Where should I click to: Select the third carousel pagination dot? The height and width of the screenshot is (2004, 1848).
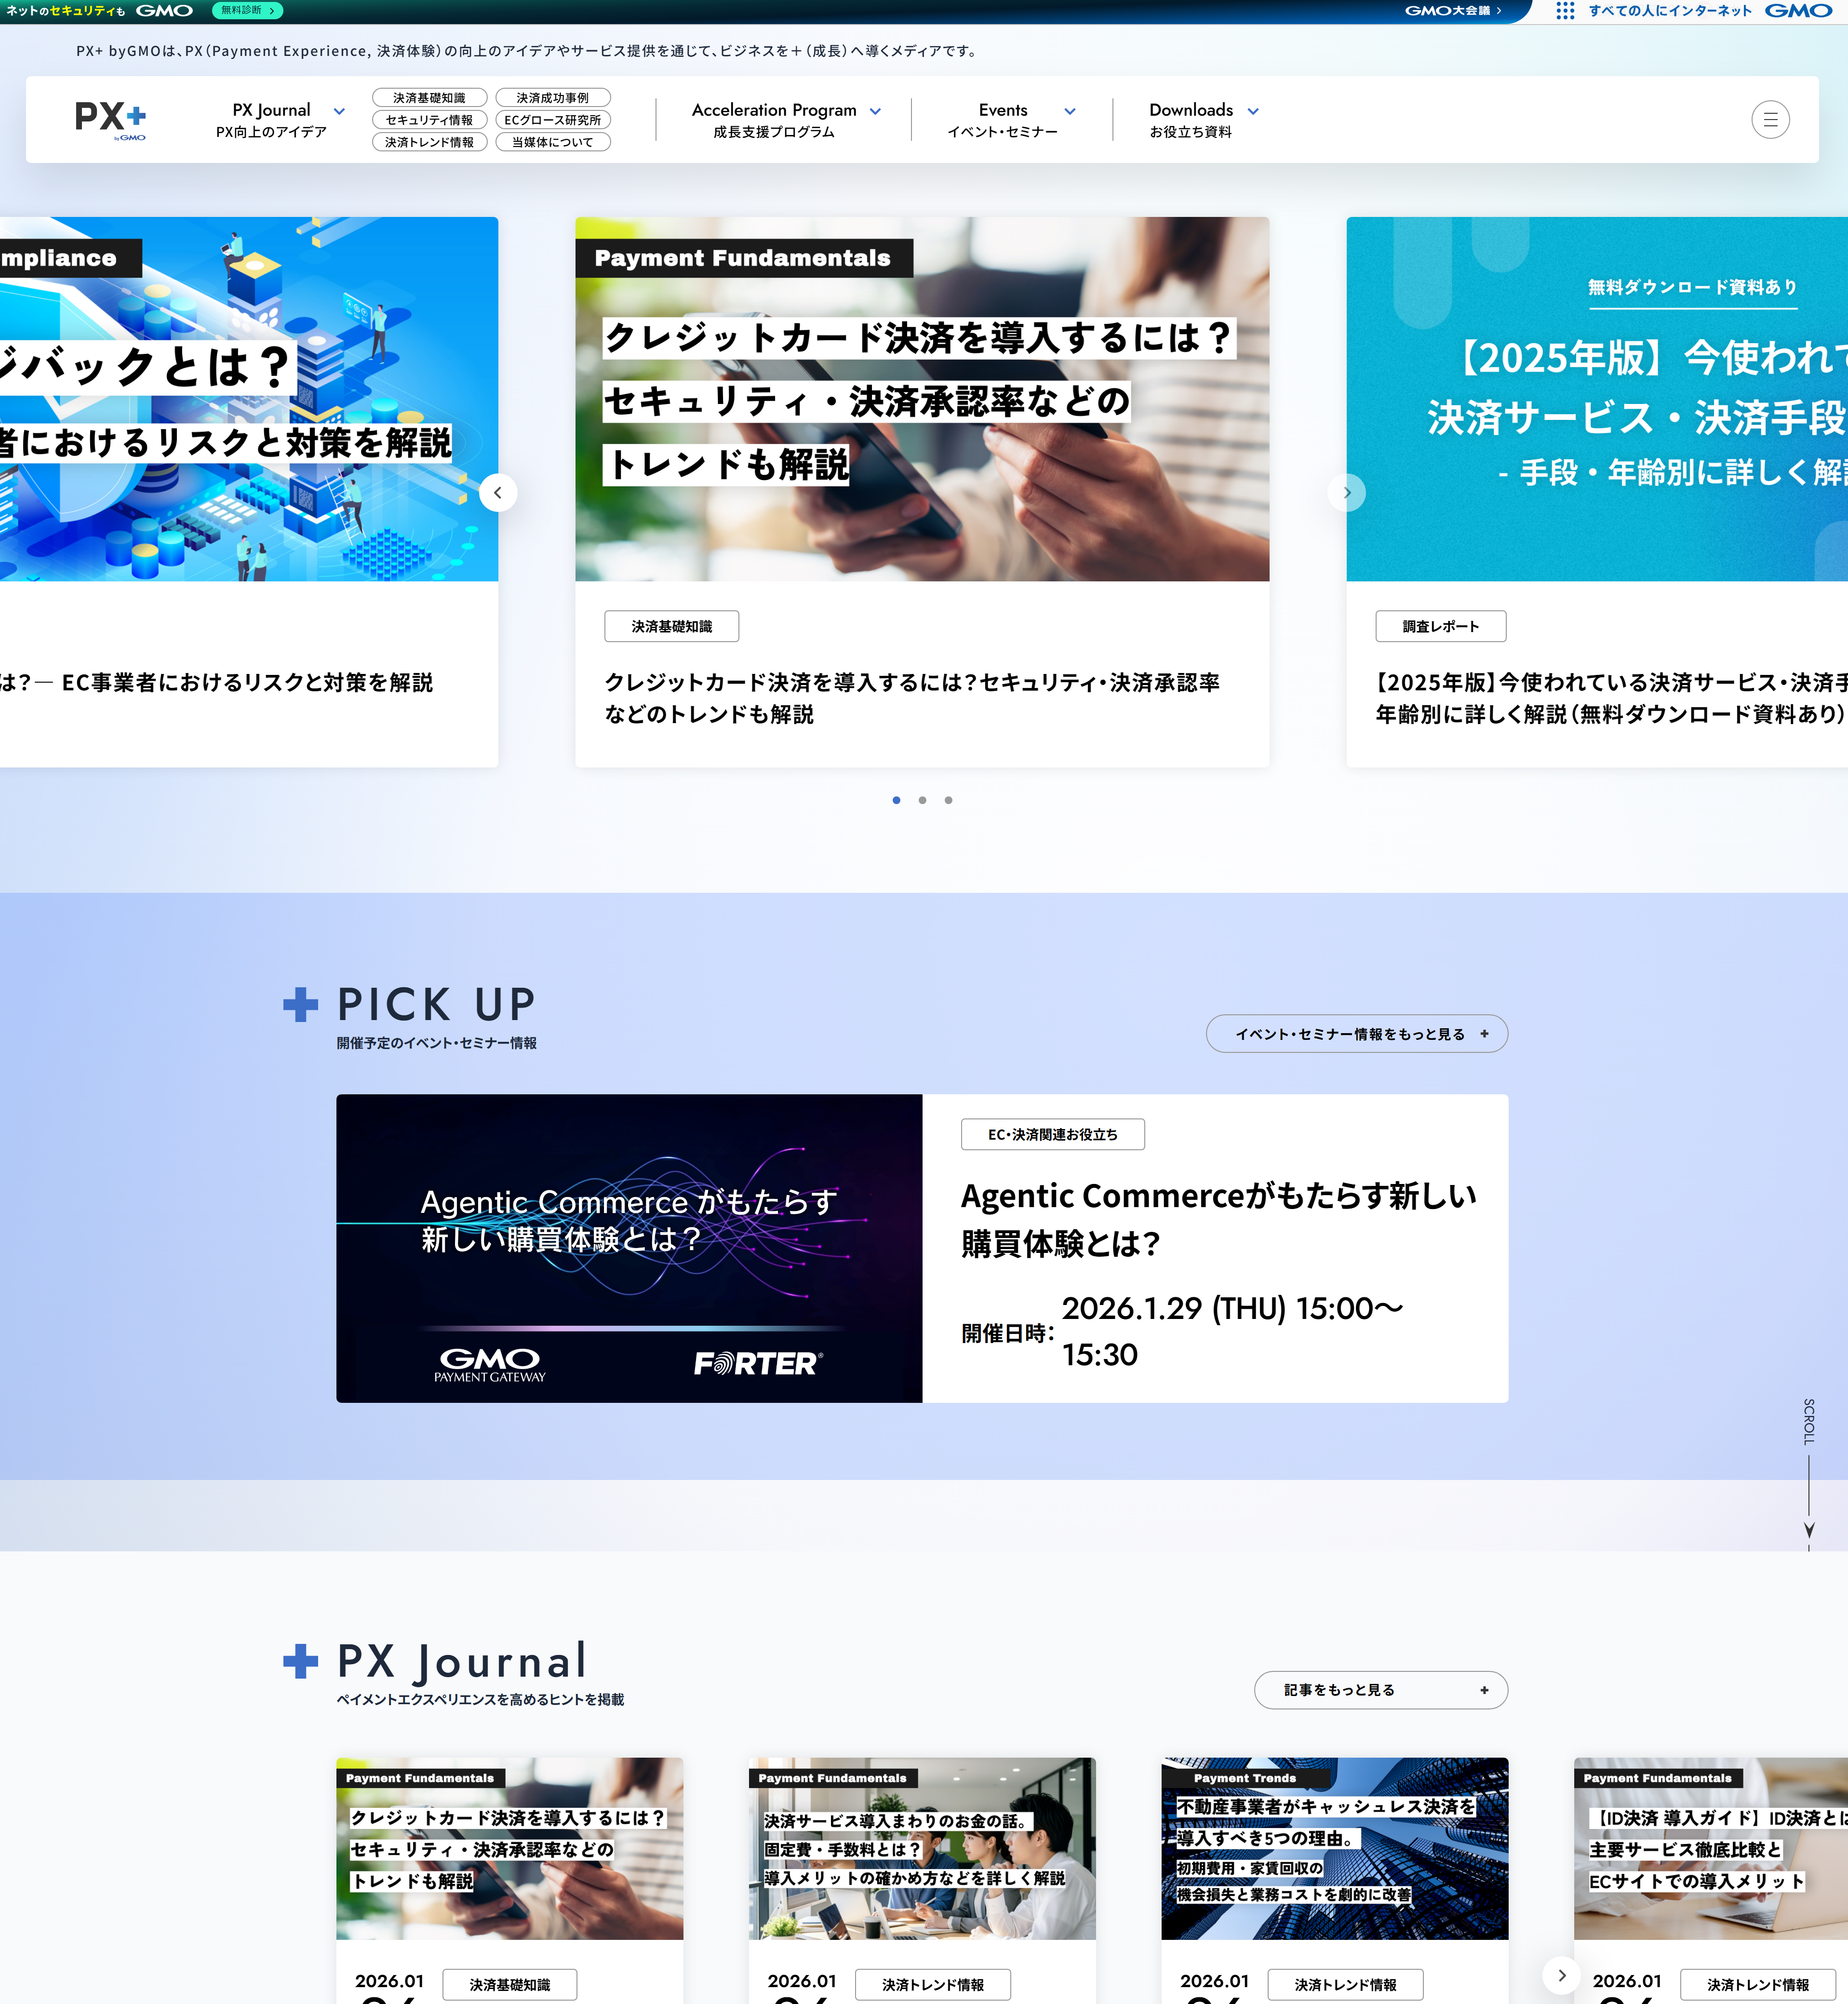click(x=948, y=800)
